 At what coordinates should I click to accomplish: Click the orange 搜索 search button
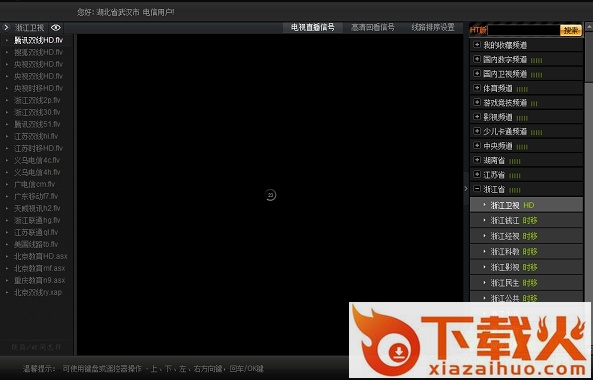[x=571, y=30]
